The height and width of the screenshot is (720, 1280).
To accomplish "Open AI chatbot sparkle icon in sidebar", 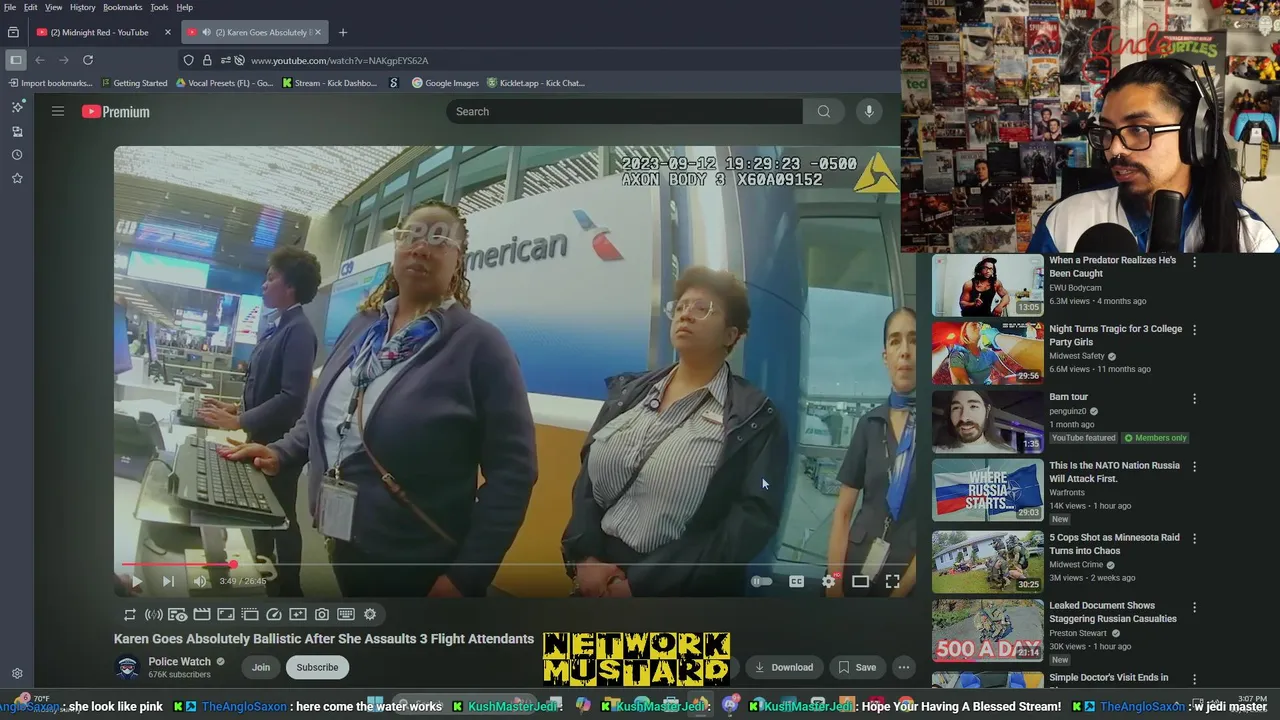I will 17,107.
